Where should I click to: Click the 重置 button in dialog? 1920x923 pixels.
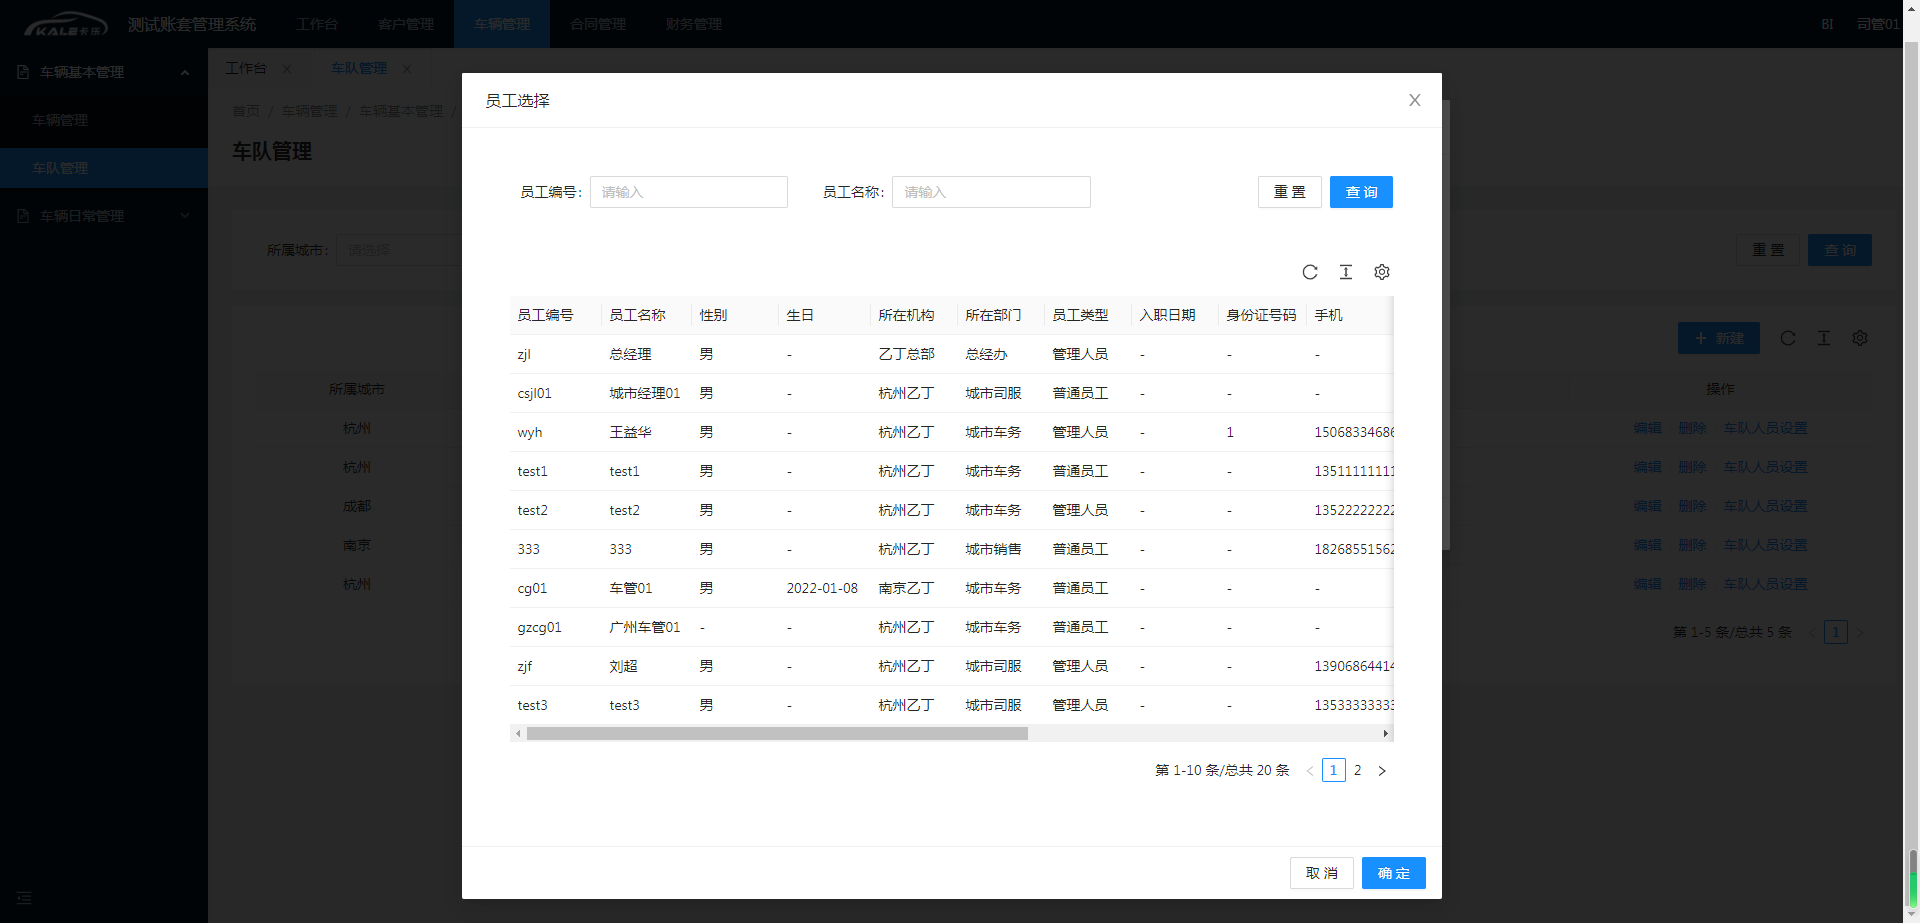(1290, 192)
